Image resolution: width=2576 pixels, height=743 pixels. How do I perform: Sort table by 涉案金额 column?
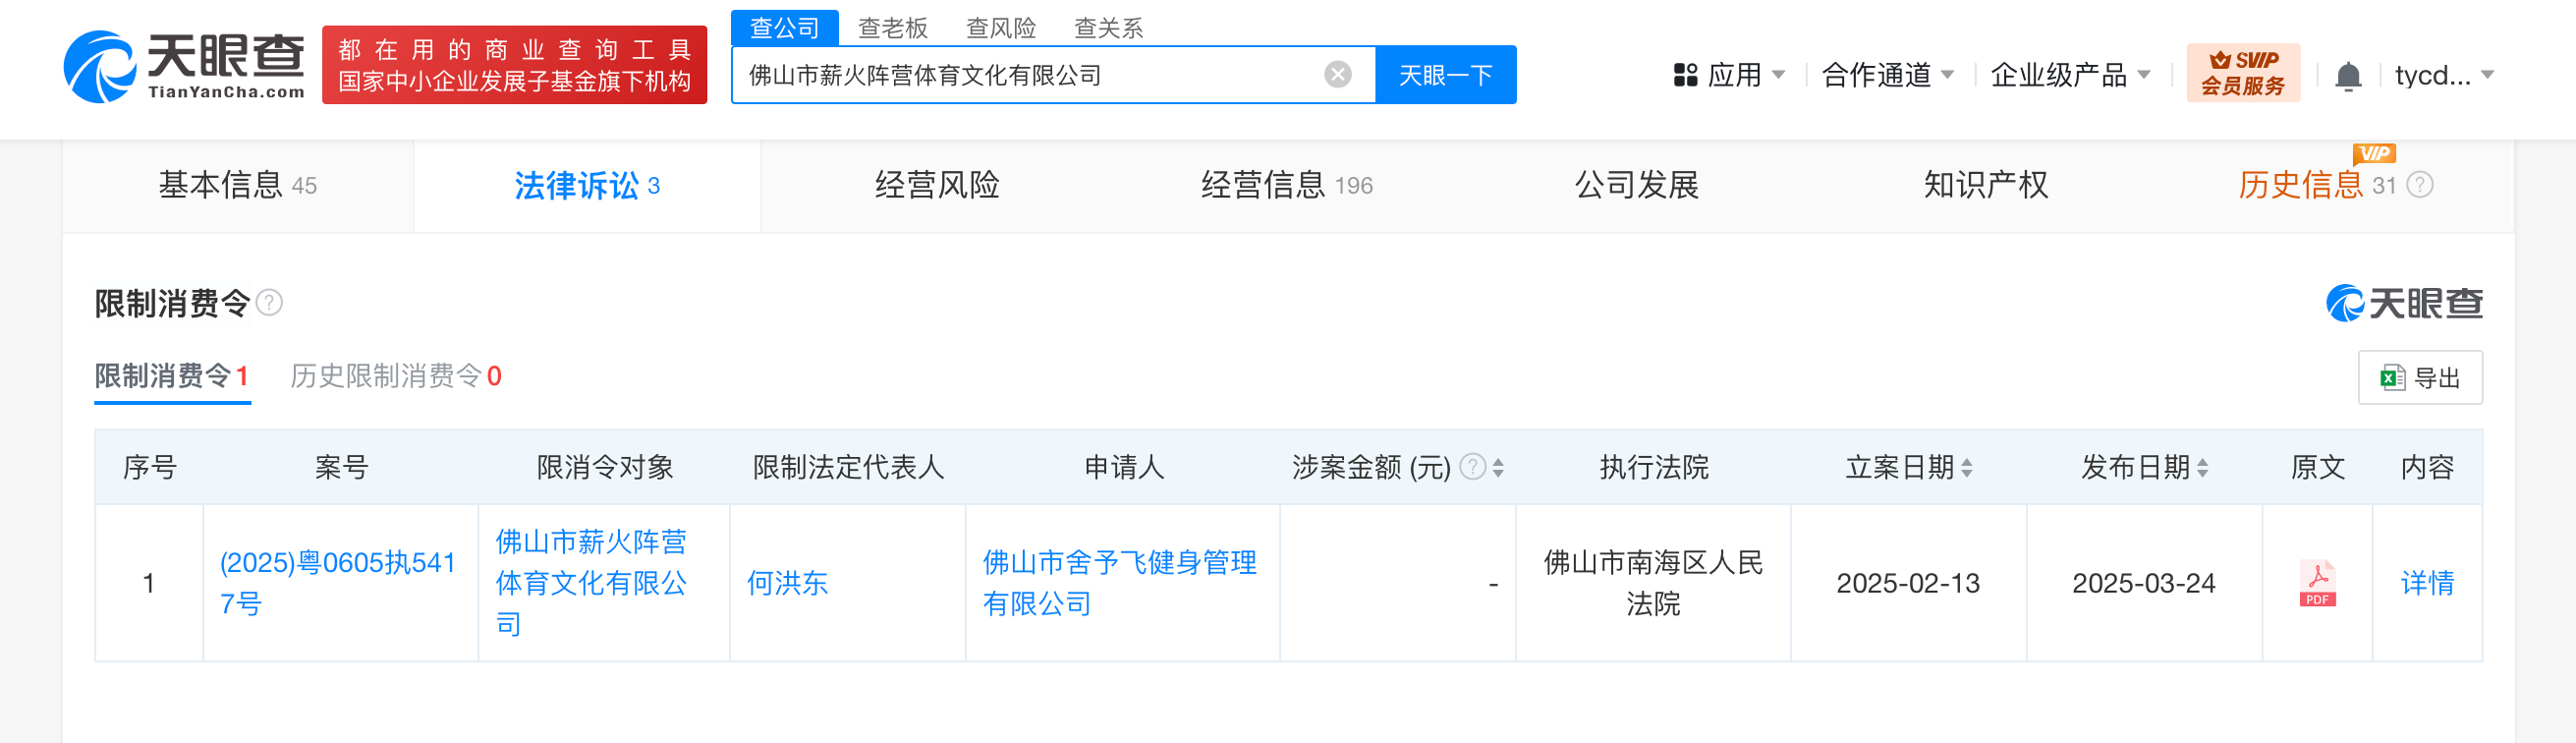pyautogui.click(x=1498, y=467)
